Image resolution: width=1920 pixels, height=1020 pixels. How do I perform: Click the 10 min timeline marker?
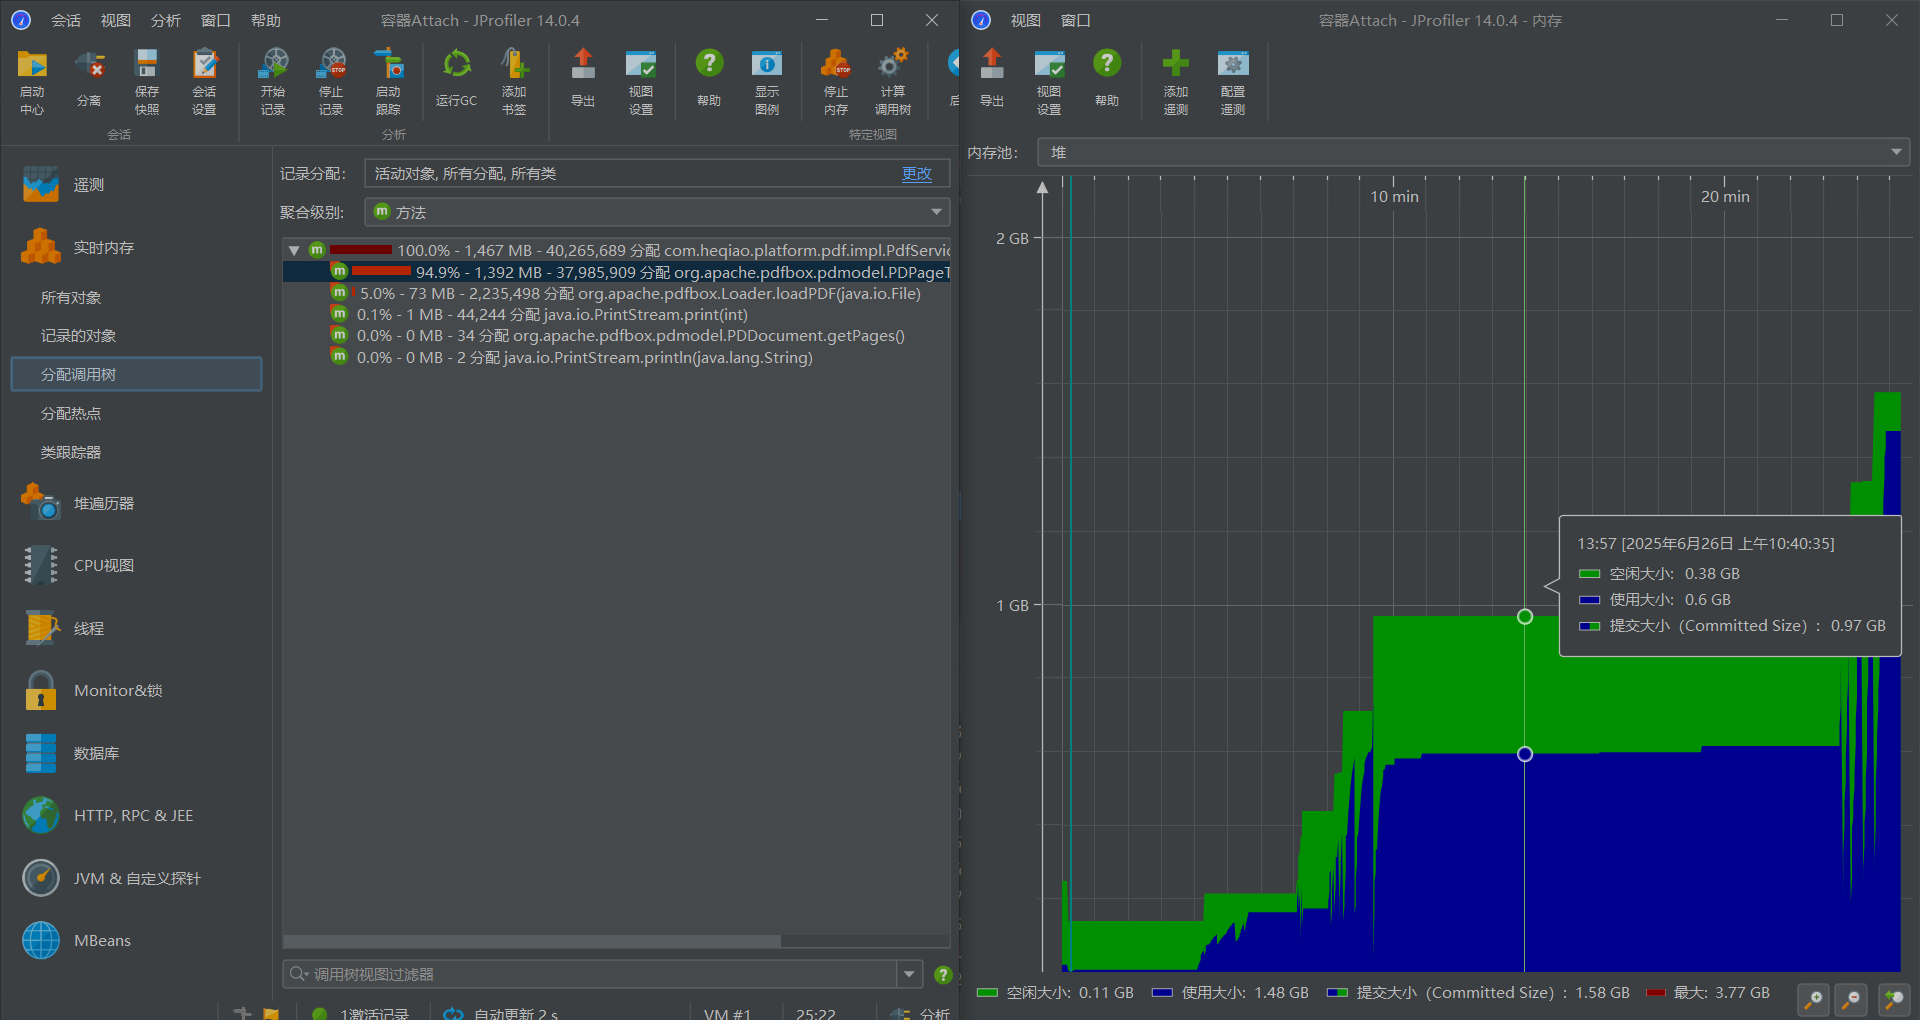point(1394,196)
